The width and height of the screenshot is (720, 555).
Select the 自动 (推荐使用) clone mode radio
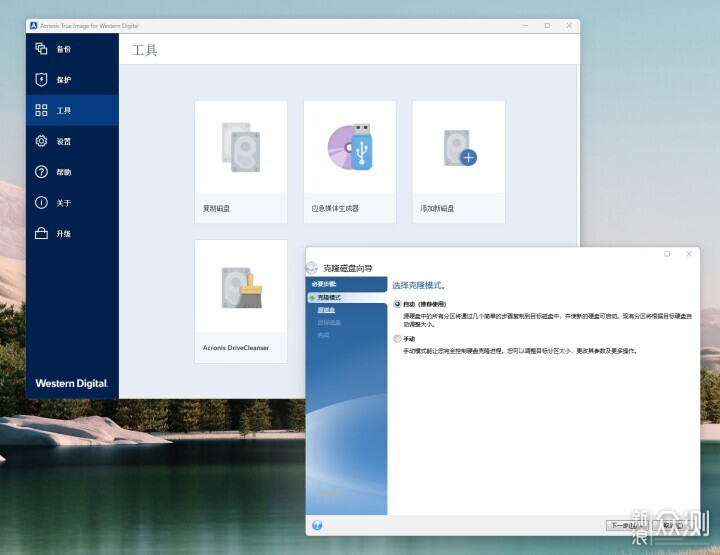point(398,304)
